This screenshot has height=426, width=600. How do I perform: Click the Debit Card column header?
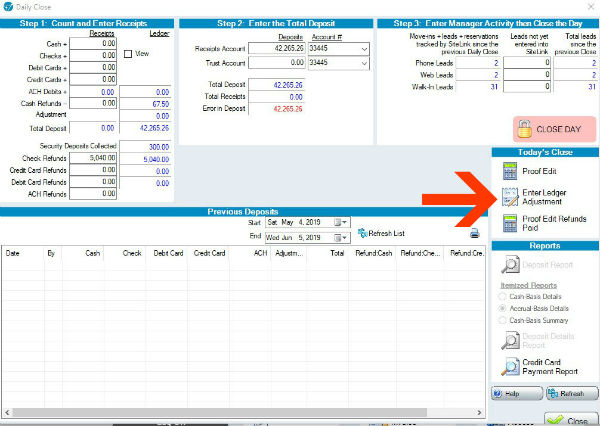[x=166, y=253]
